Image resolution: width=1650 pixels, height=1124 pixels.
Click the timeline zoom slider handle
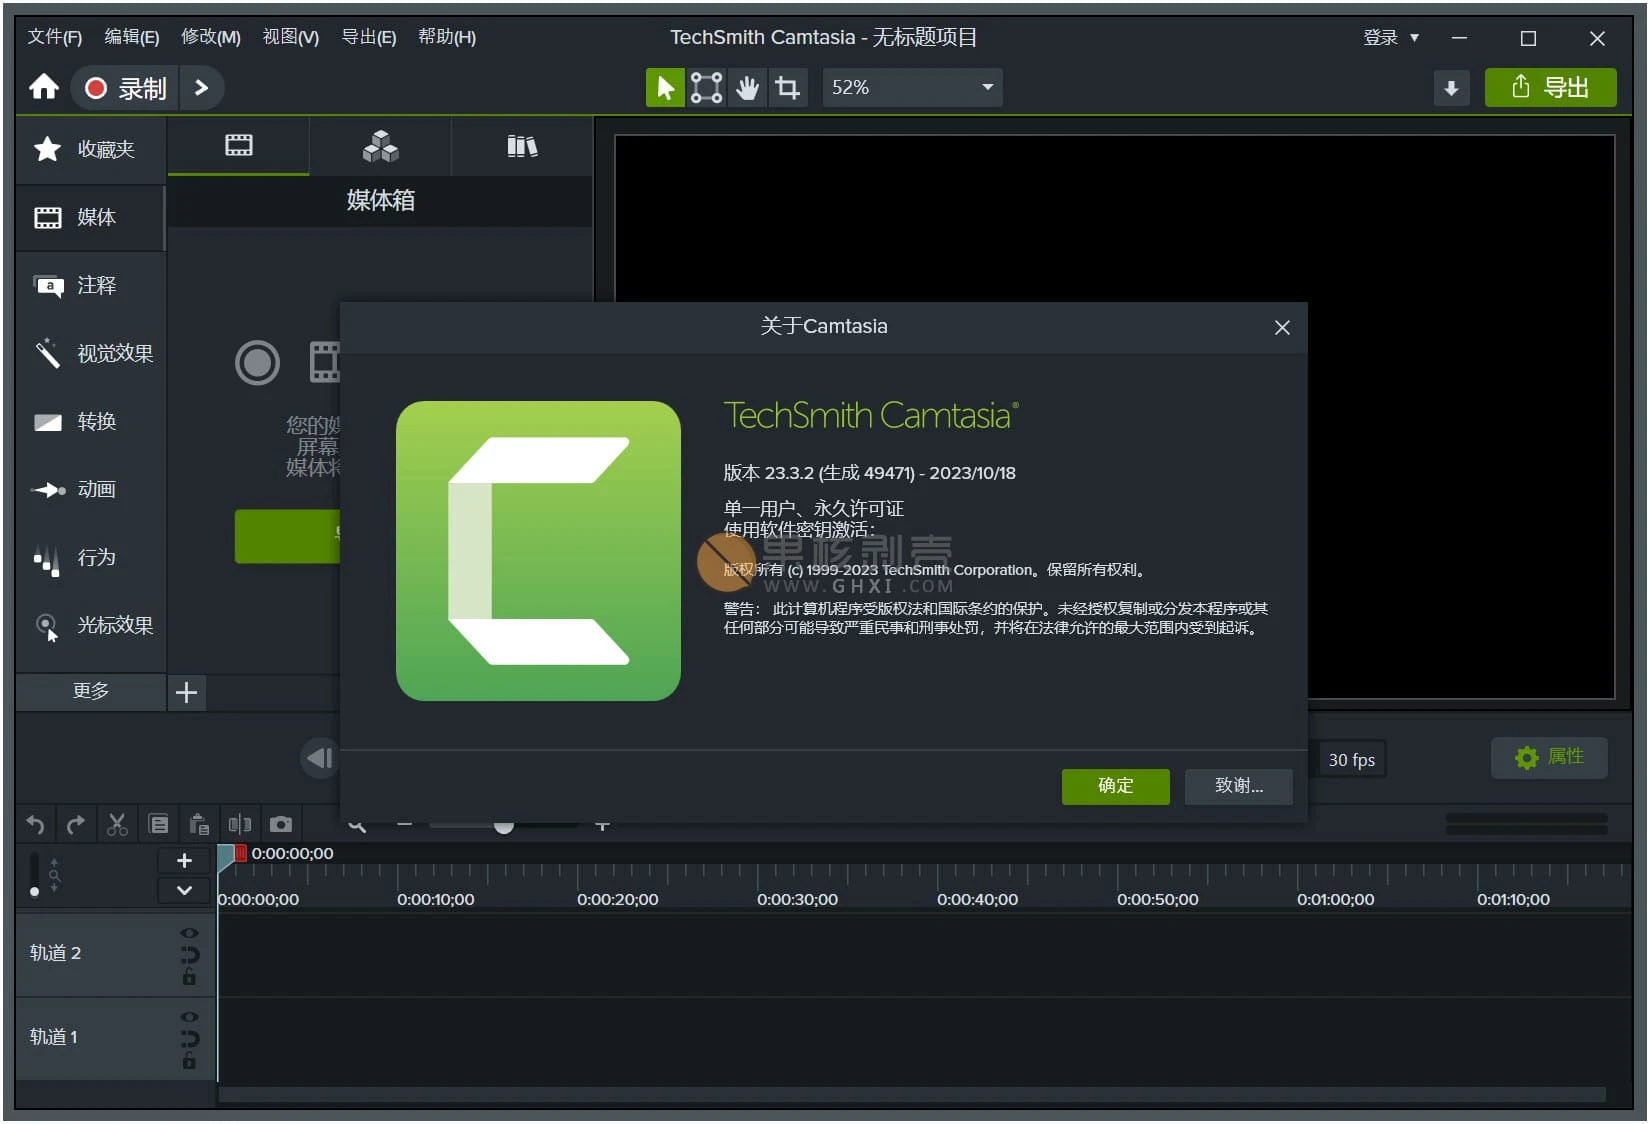pyautogui.click(x=504, y=824)
